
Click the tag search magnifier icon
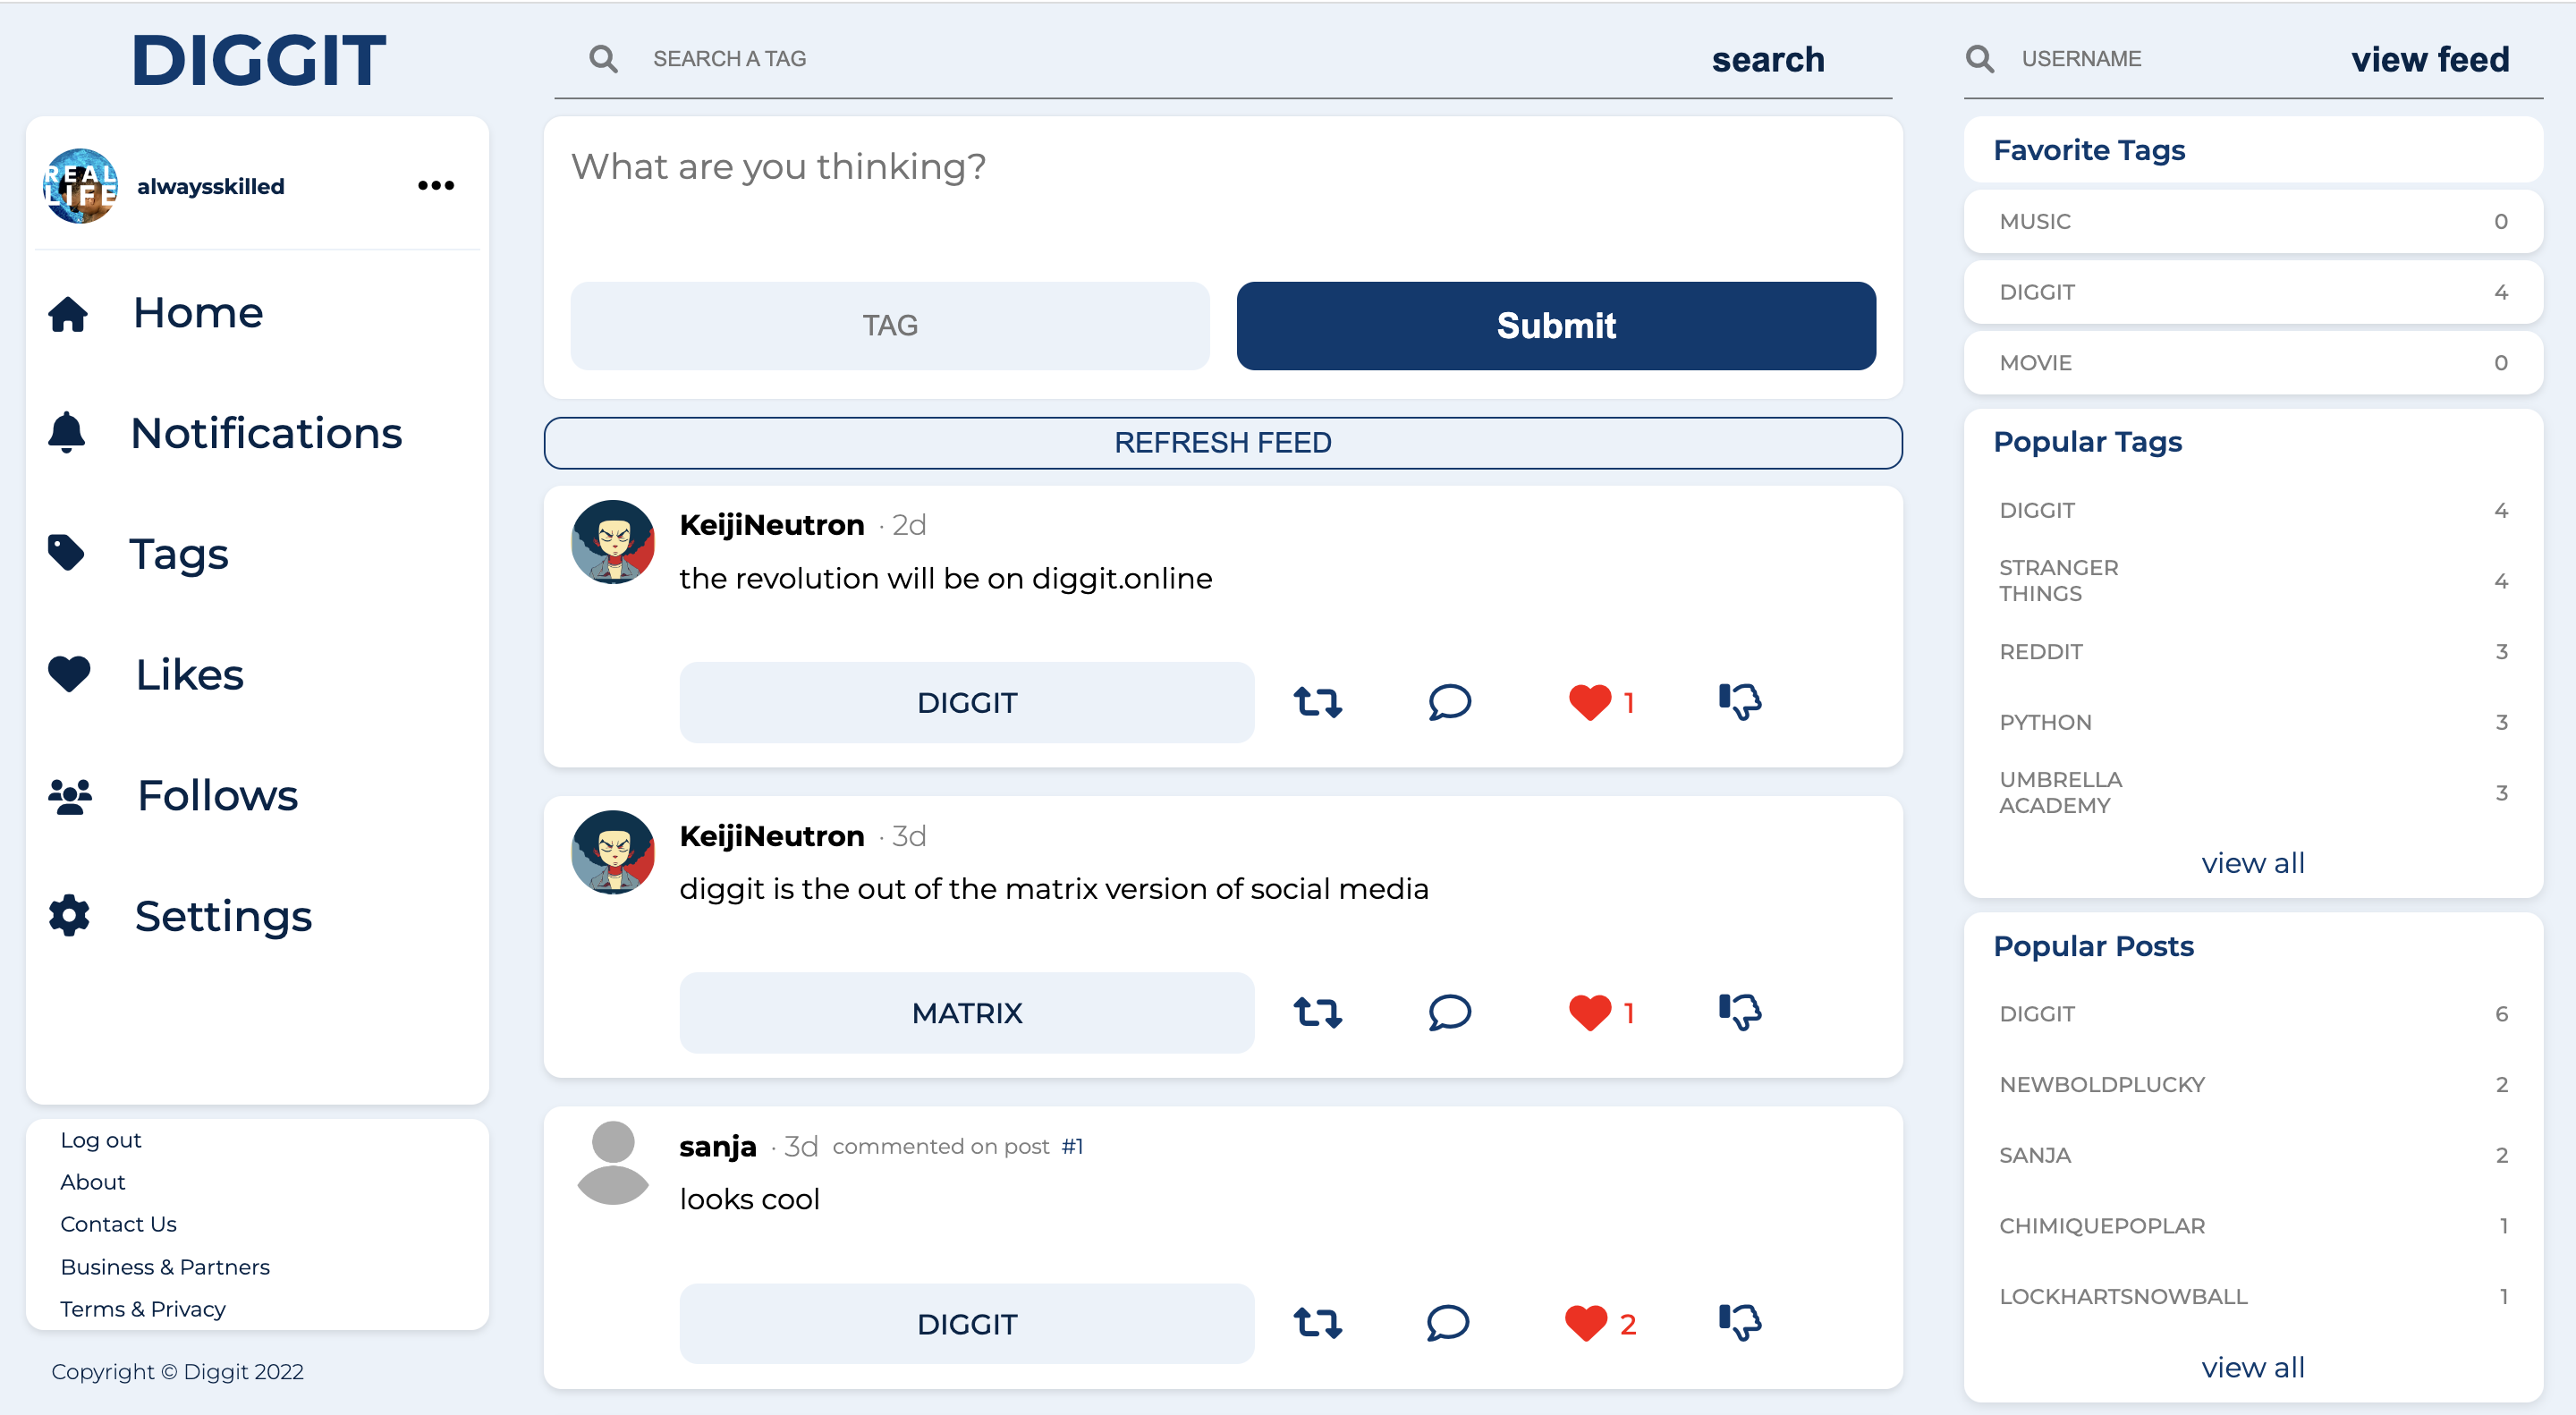603,59
